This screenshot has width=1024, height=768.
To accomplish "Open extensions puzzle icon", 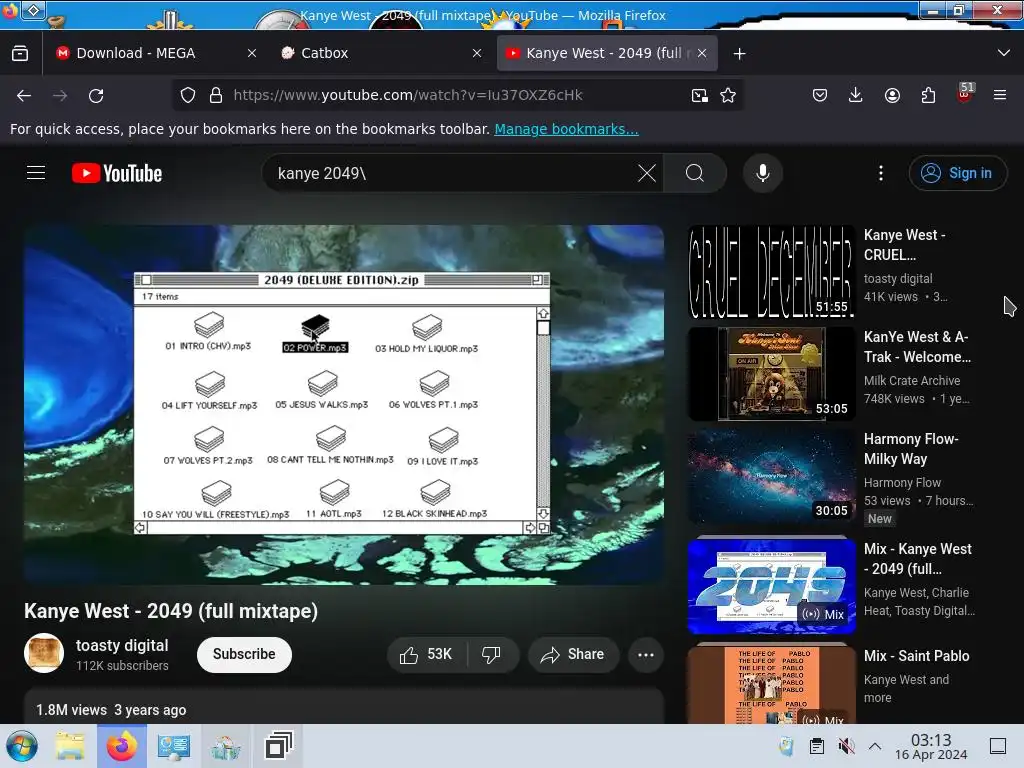I will click(x=928, y=95).
